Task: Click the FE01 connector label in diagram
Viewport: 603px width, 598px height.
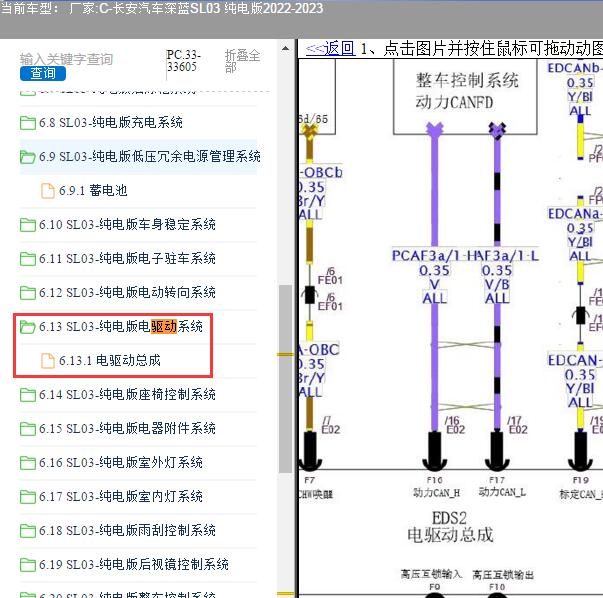Action: 330,280
